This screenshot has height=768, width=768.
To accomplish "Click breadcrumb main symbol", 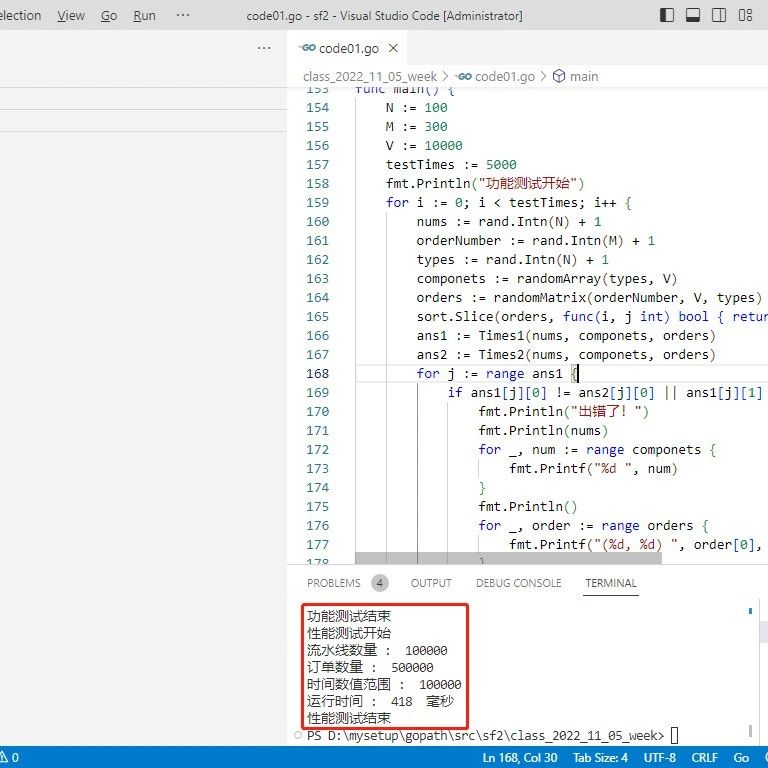I will [584, 76].
